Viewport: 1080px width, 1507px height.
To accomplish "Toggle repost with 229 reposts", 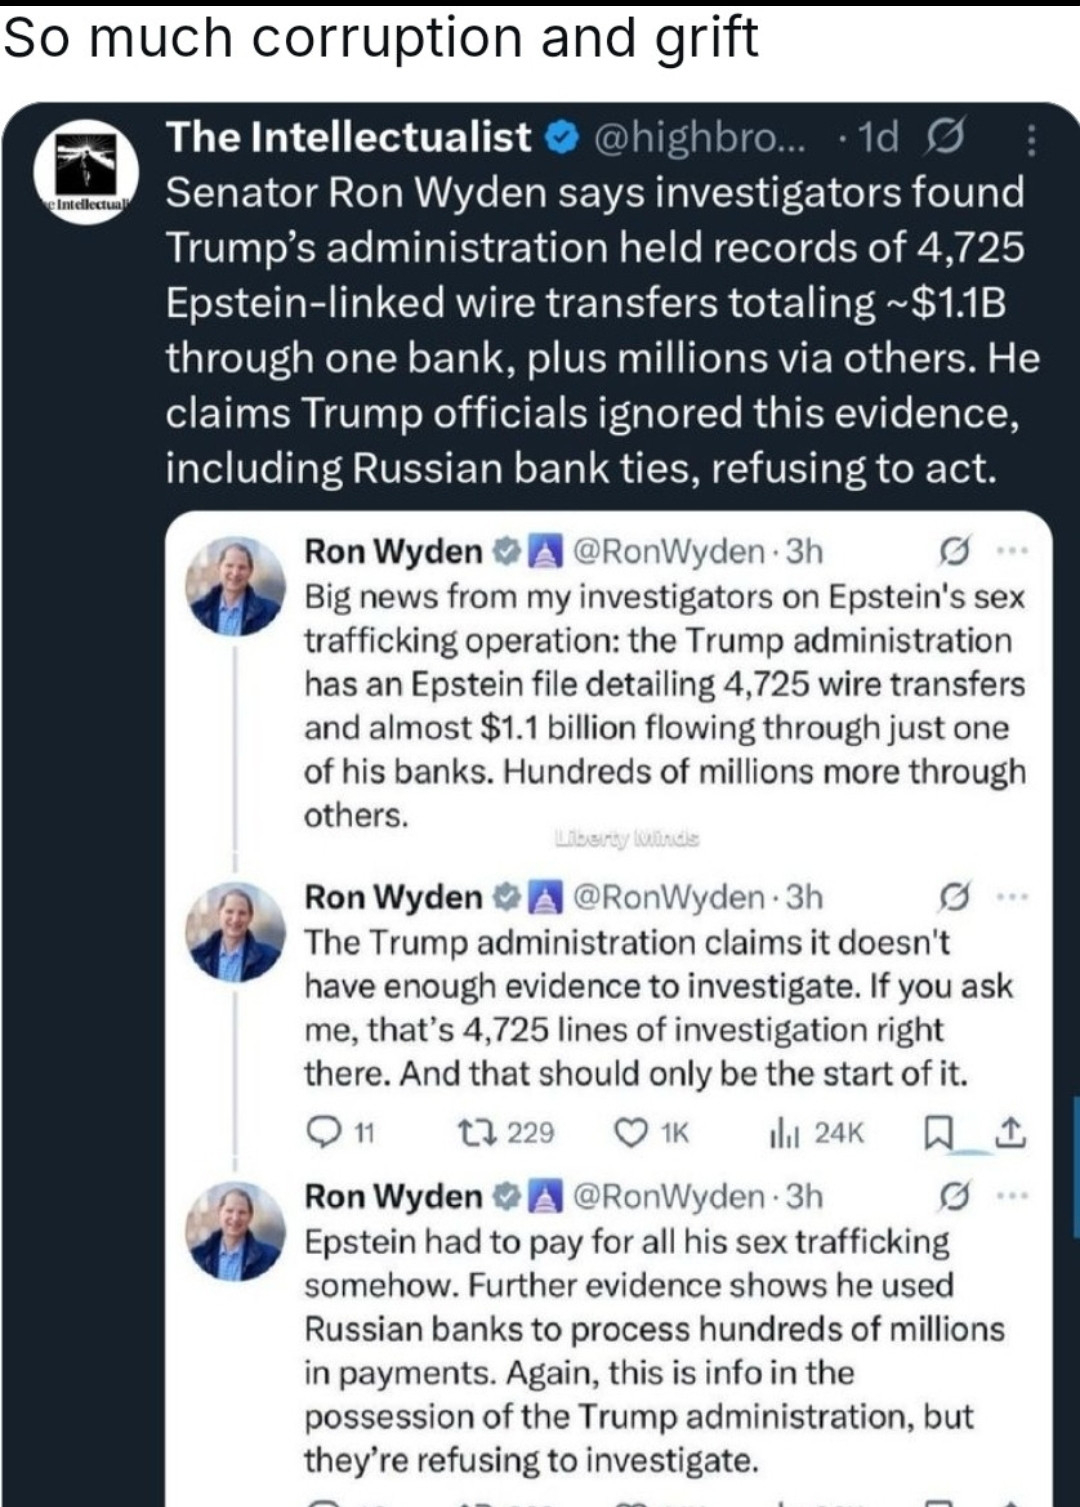I will [472, 1132].
